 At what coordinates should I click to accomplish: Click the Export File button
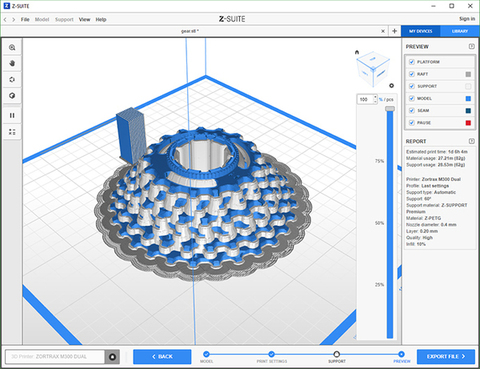(x=446, y=357)
